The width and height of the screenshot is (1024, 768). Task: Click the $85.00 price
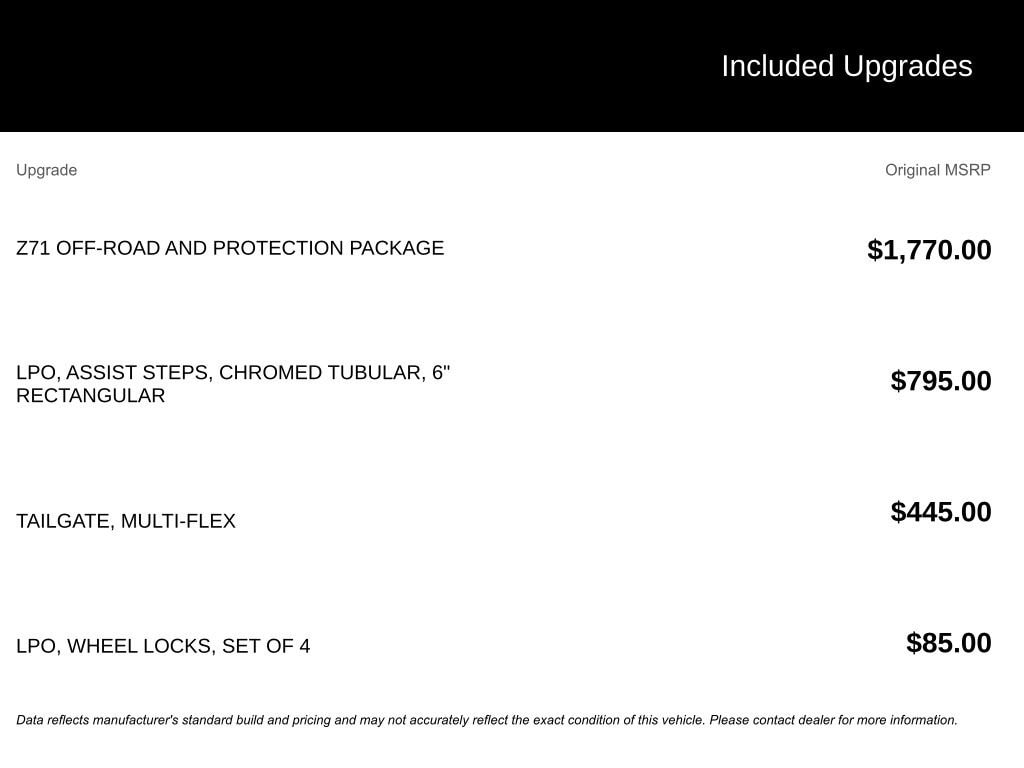click(948, 643)
